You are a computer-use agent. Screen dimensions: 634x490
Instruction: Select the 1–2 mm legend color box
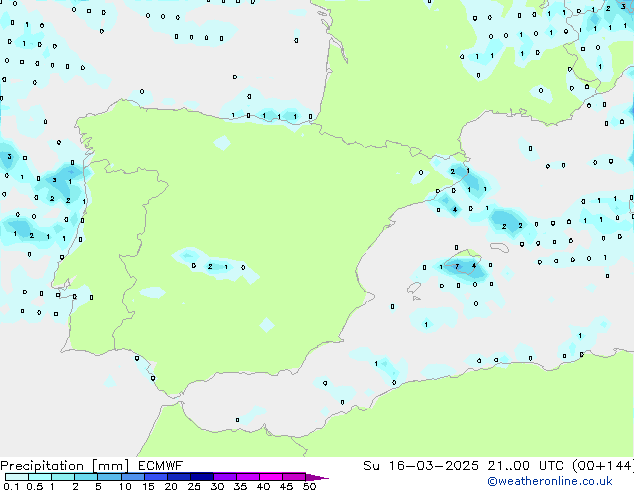63,477
